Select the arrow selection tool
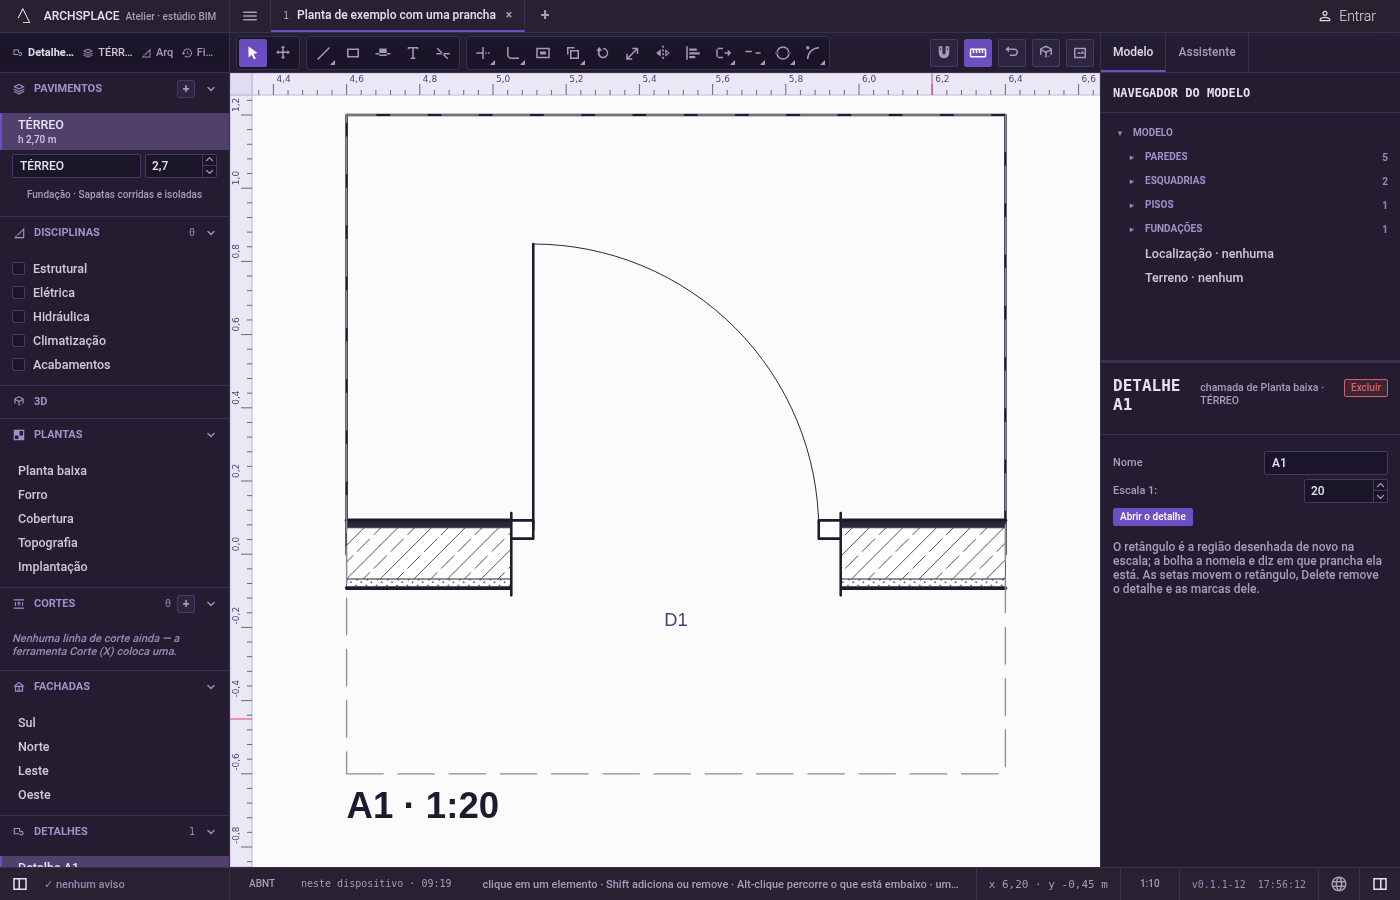 [x=253, y=53]
